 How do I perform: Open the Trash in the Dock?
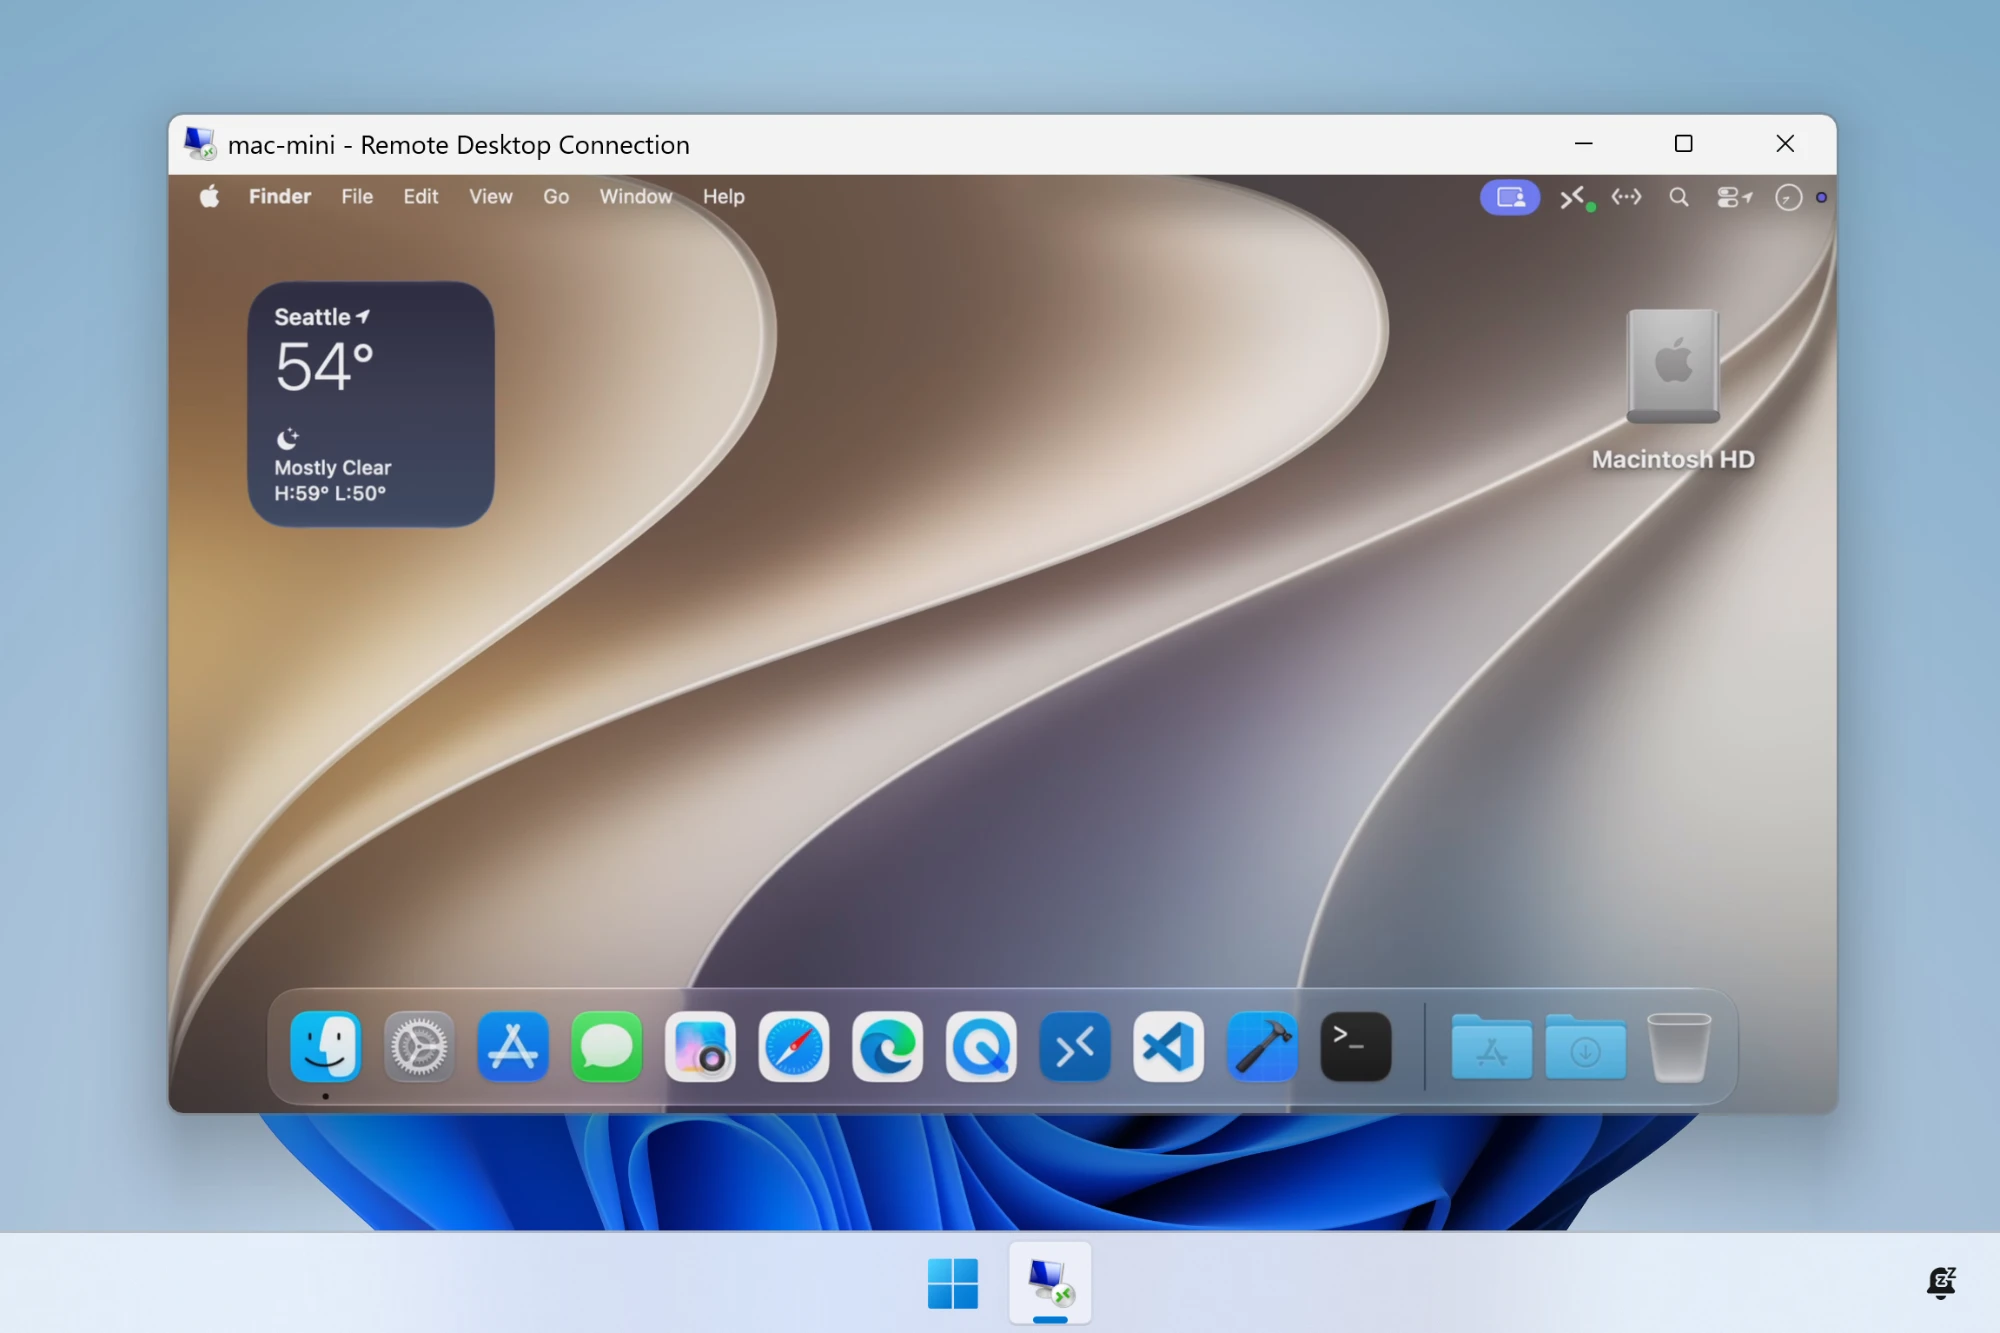pos(1679,1047)
